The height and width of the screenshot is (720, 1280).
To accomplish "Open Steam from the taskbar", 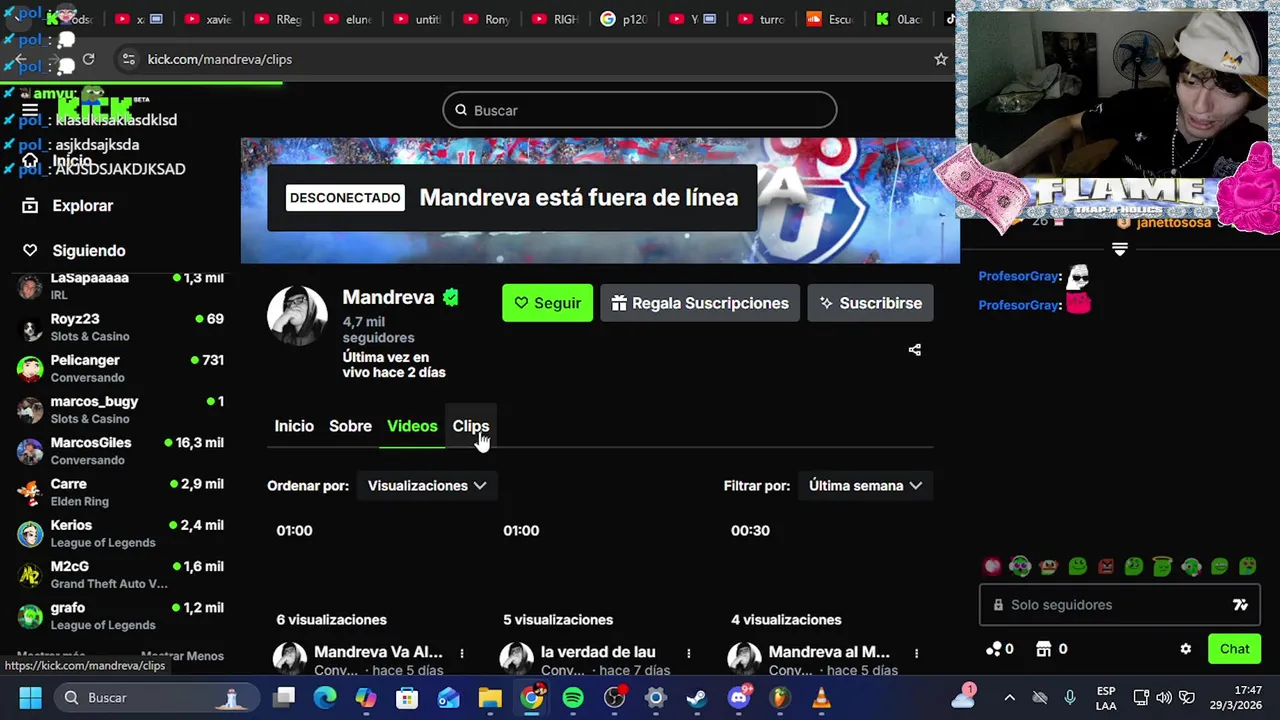I will (697, 697).
